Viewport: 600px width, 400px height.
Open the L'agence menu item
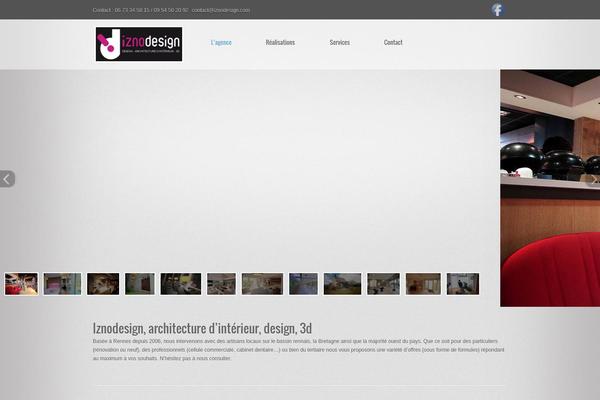pos(221,42)
